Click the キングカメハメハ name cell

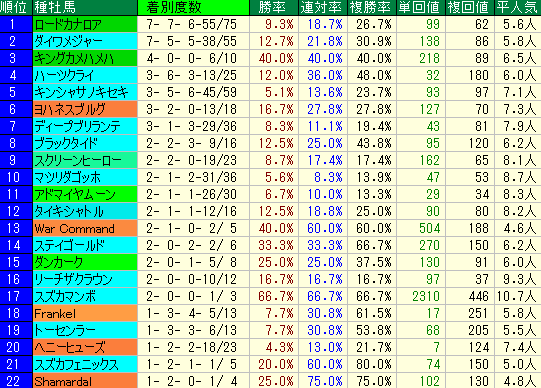tap(85, 58)
